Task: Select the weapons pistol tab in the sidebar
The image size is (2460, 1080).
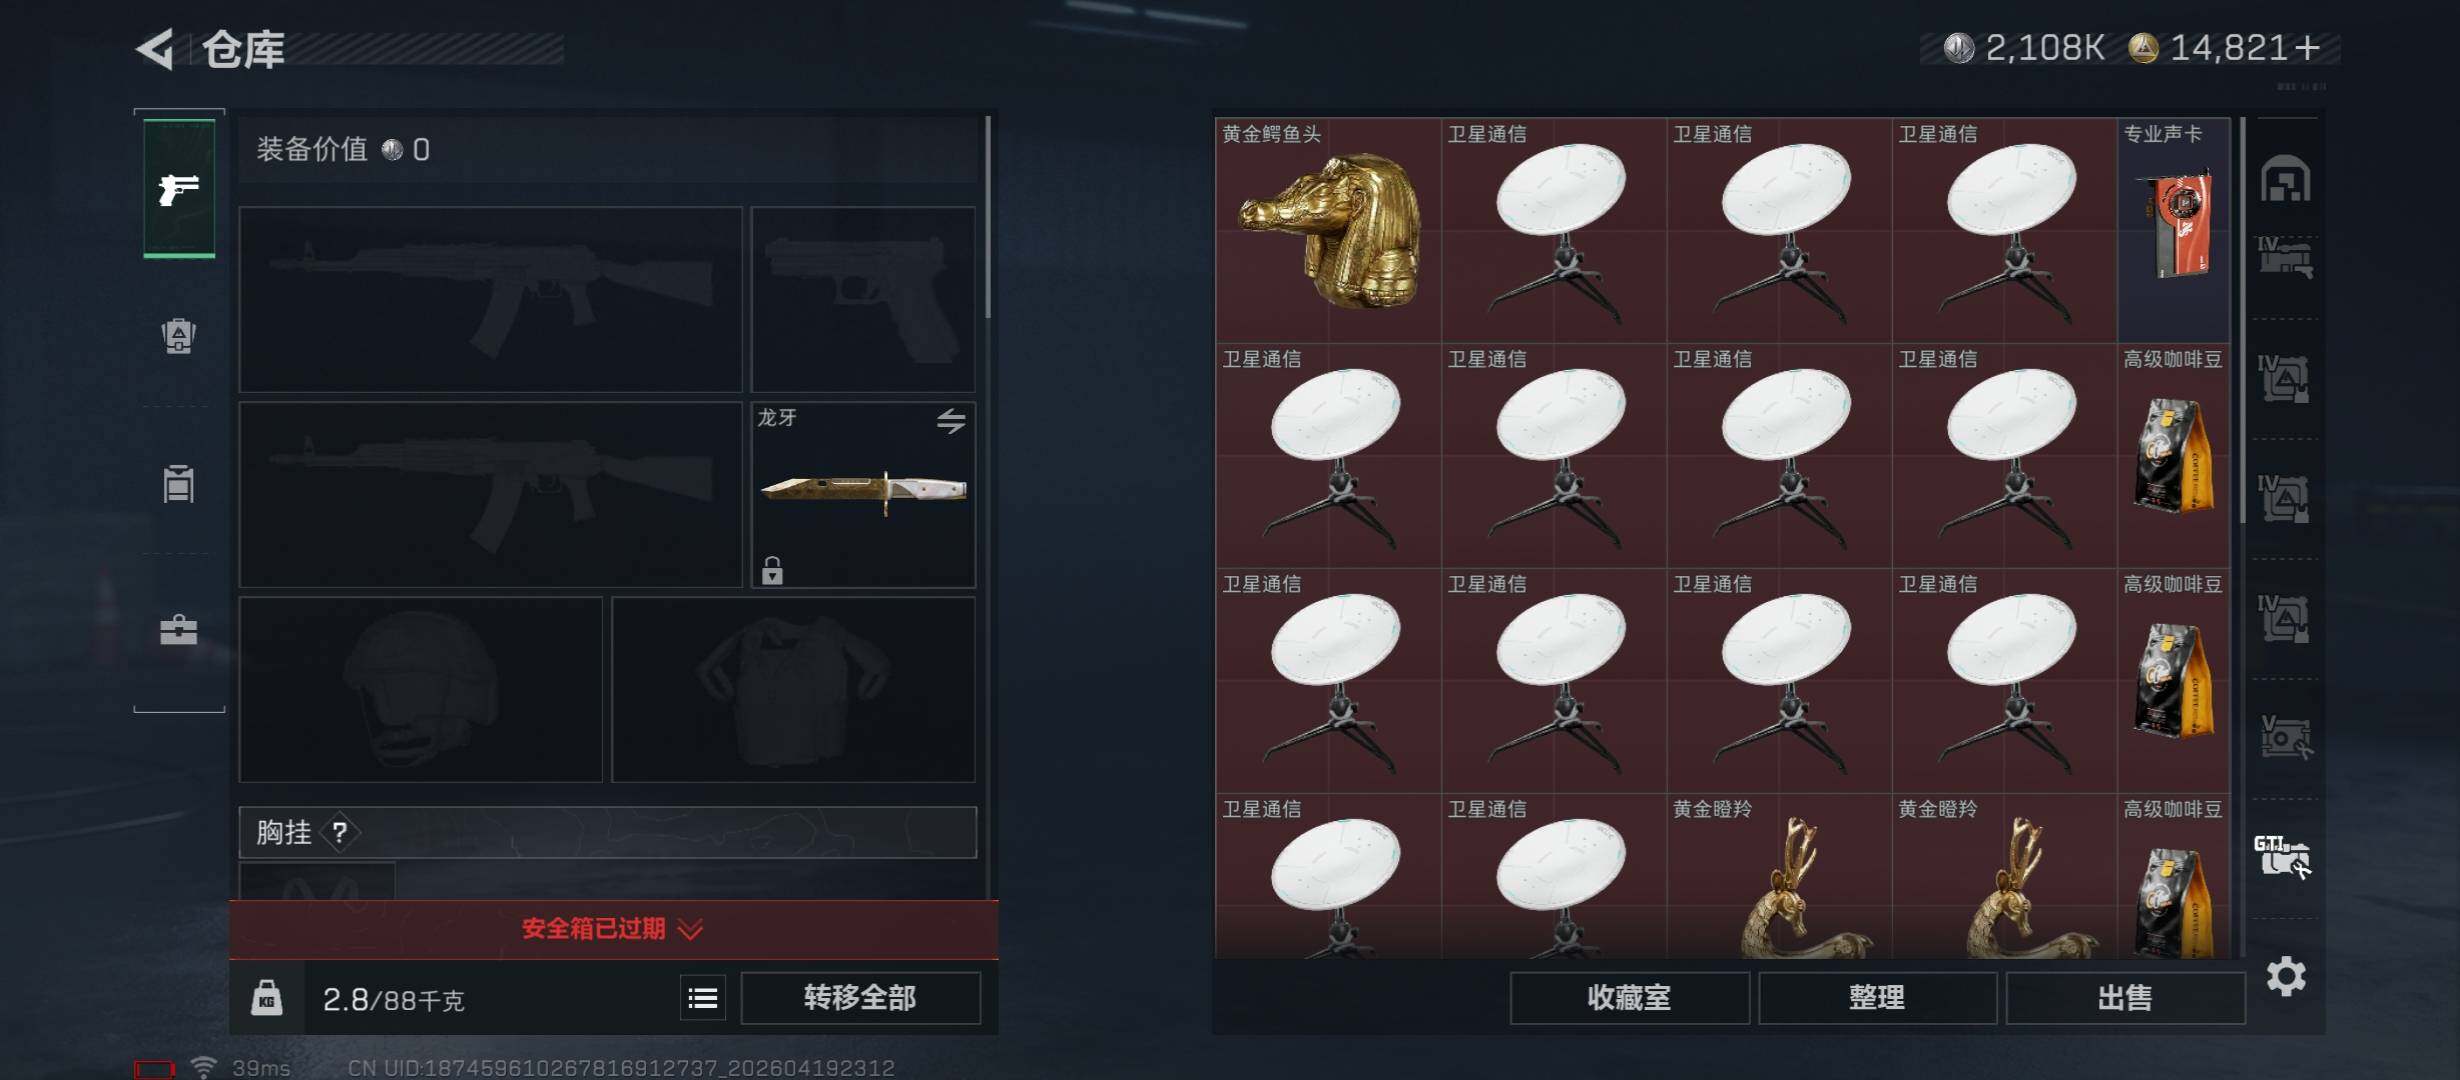Action: click(x=179, y=188)
